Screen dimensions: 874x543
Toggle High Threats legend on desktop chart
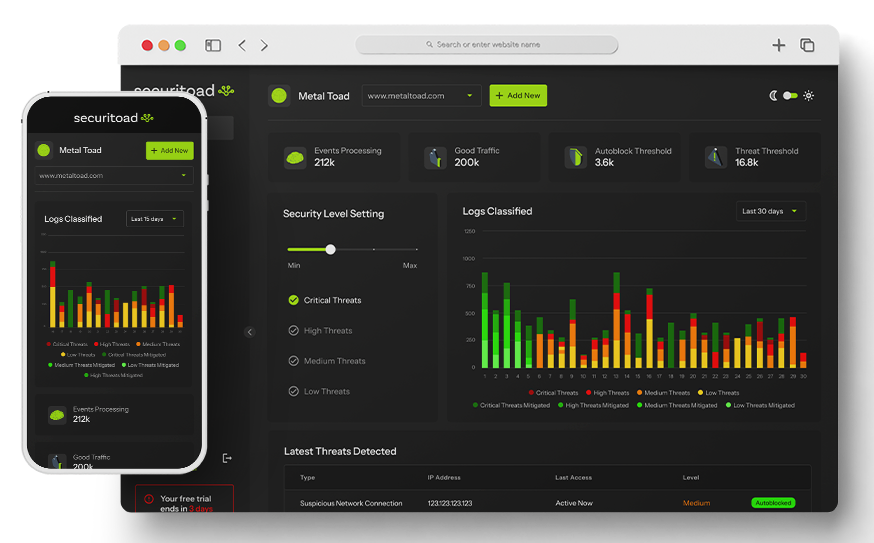tap(608, 393)
